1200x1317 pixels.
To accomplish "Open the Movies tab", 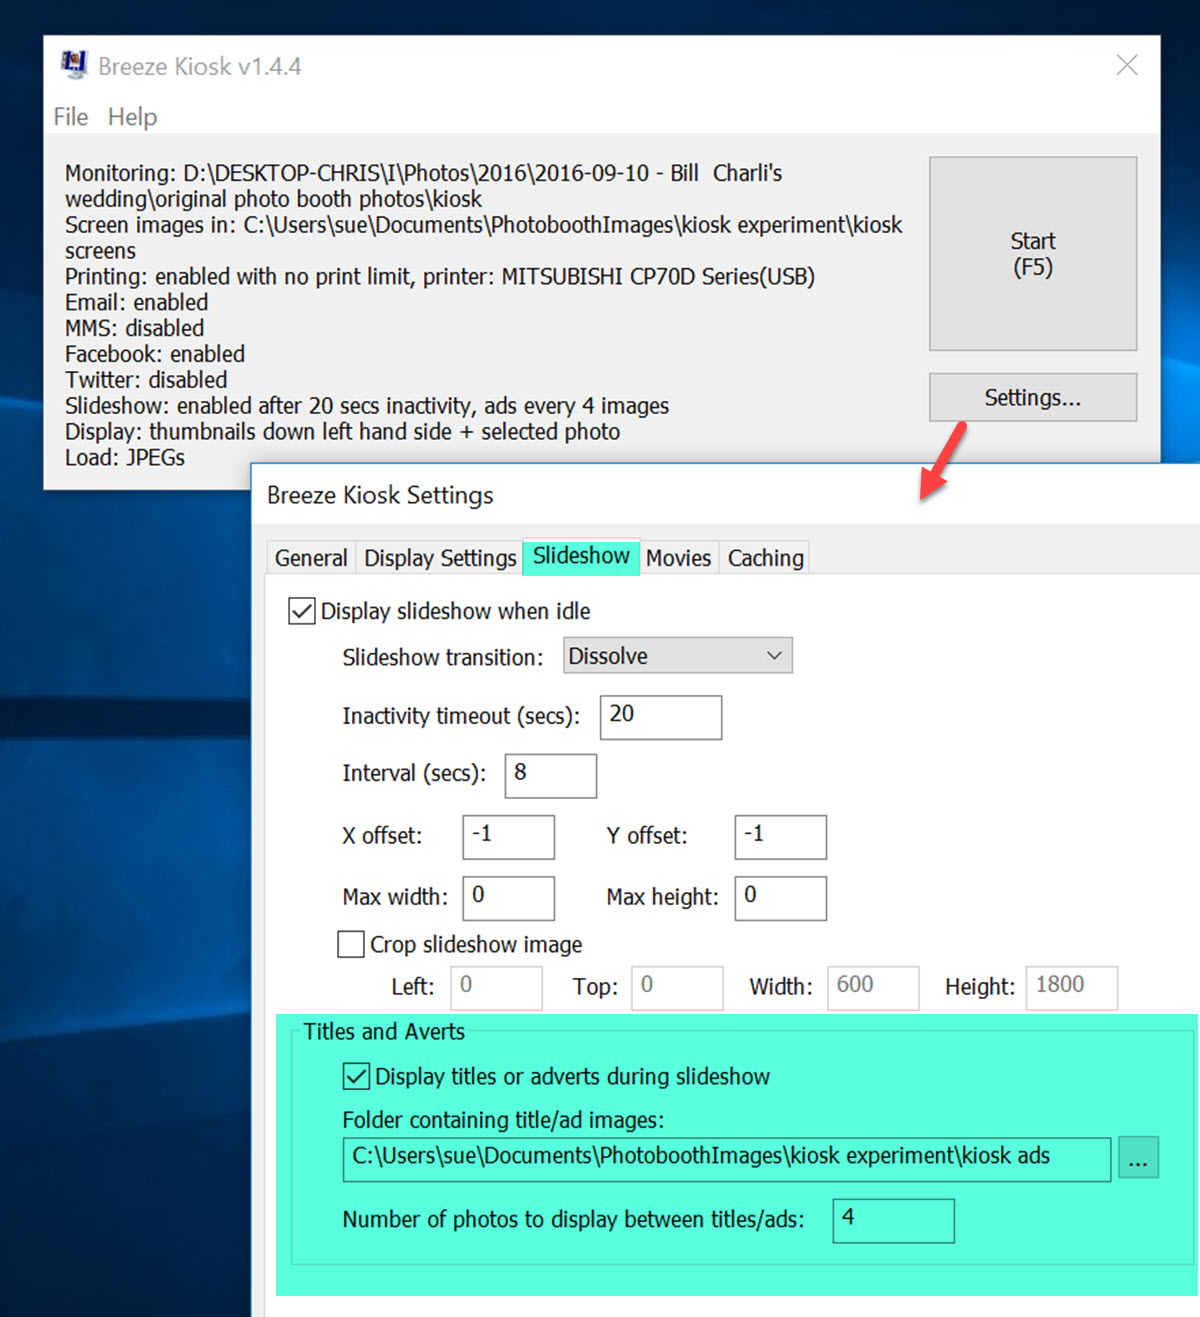I will click(678, 558).
